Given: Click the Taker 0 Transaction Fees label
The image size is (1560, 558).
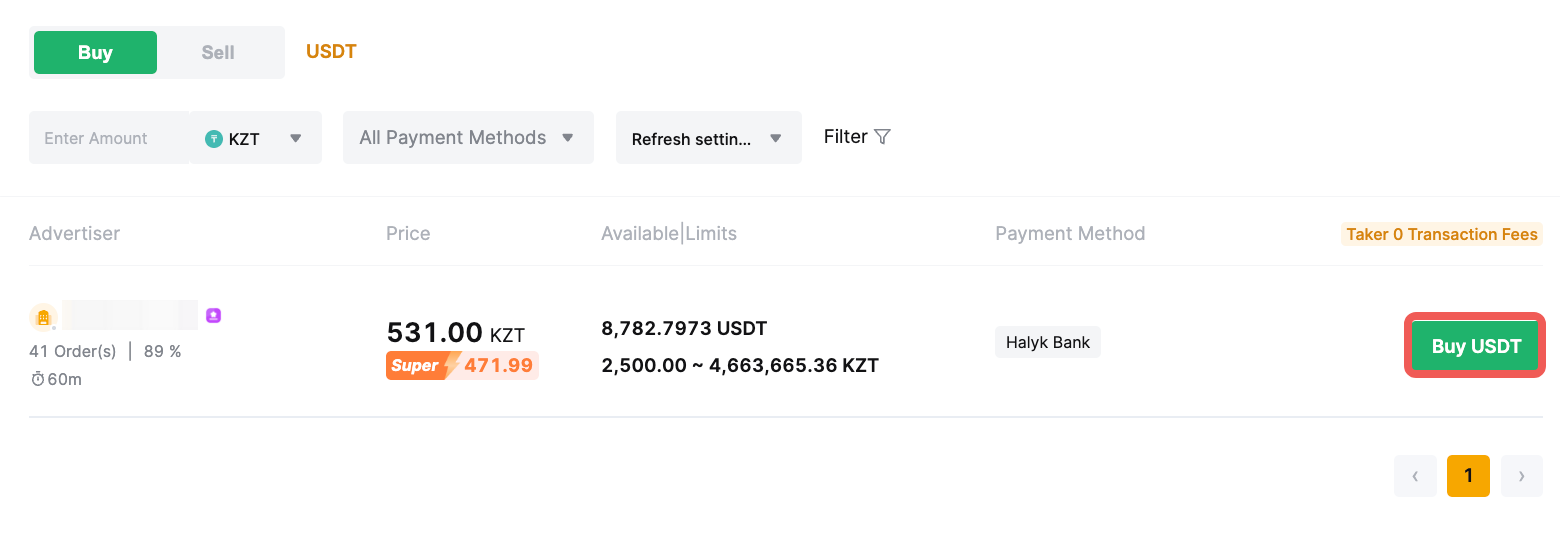Looking at the screenshot, I should (1441, 234).
